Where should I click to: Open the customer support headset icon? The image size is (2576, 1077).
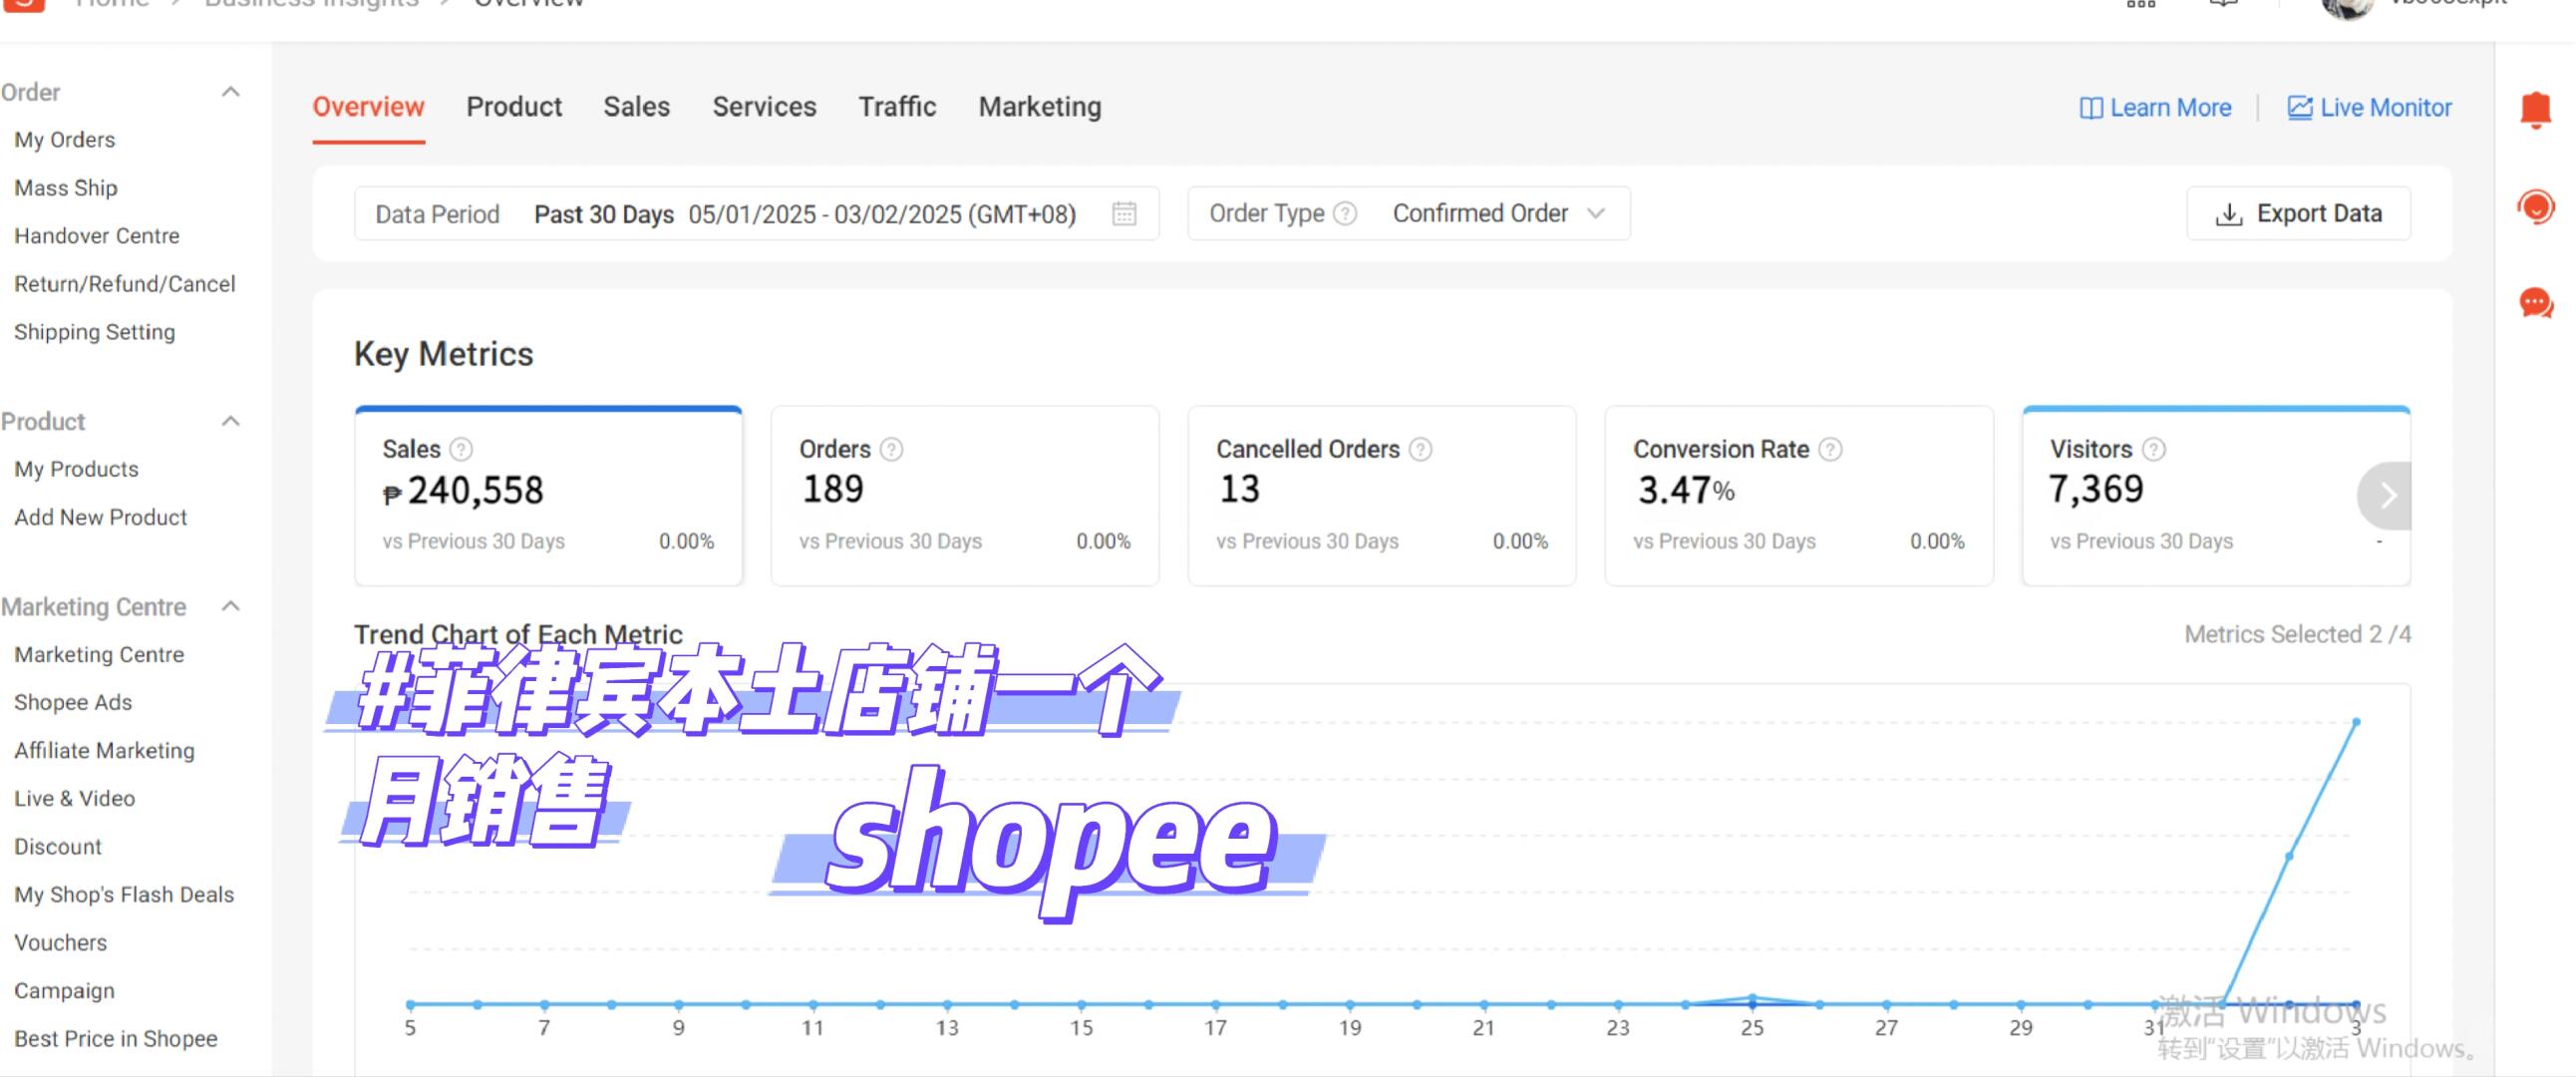coord(2535,207)
